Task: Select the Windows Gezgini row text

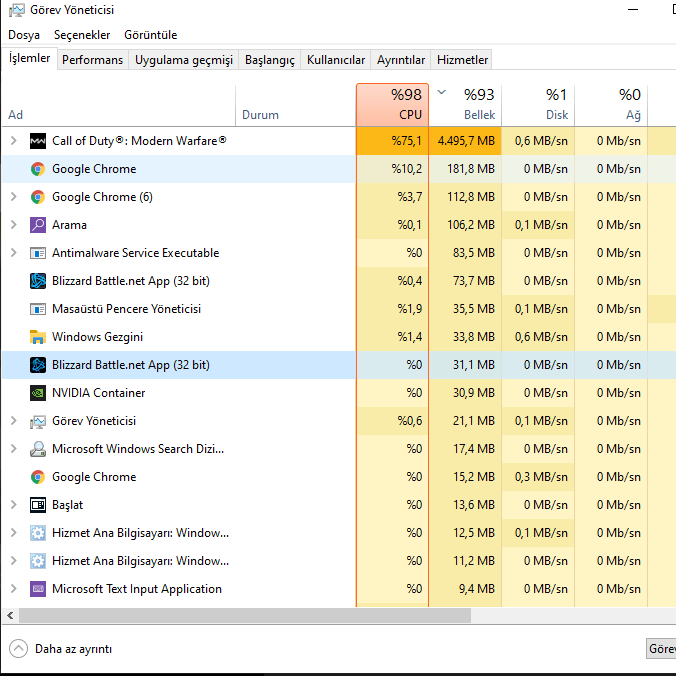Action: [x=97, y=337]
